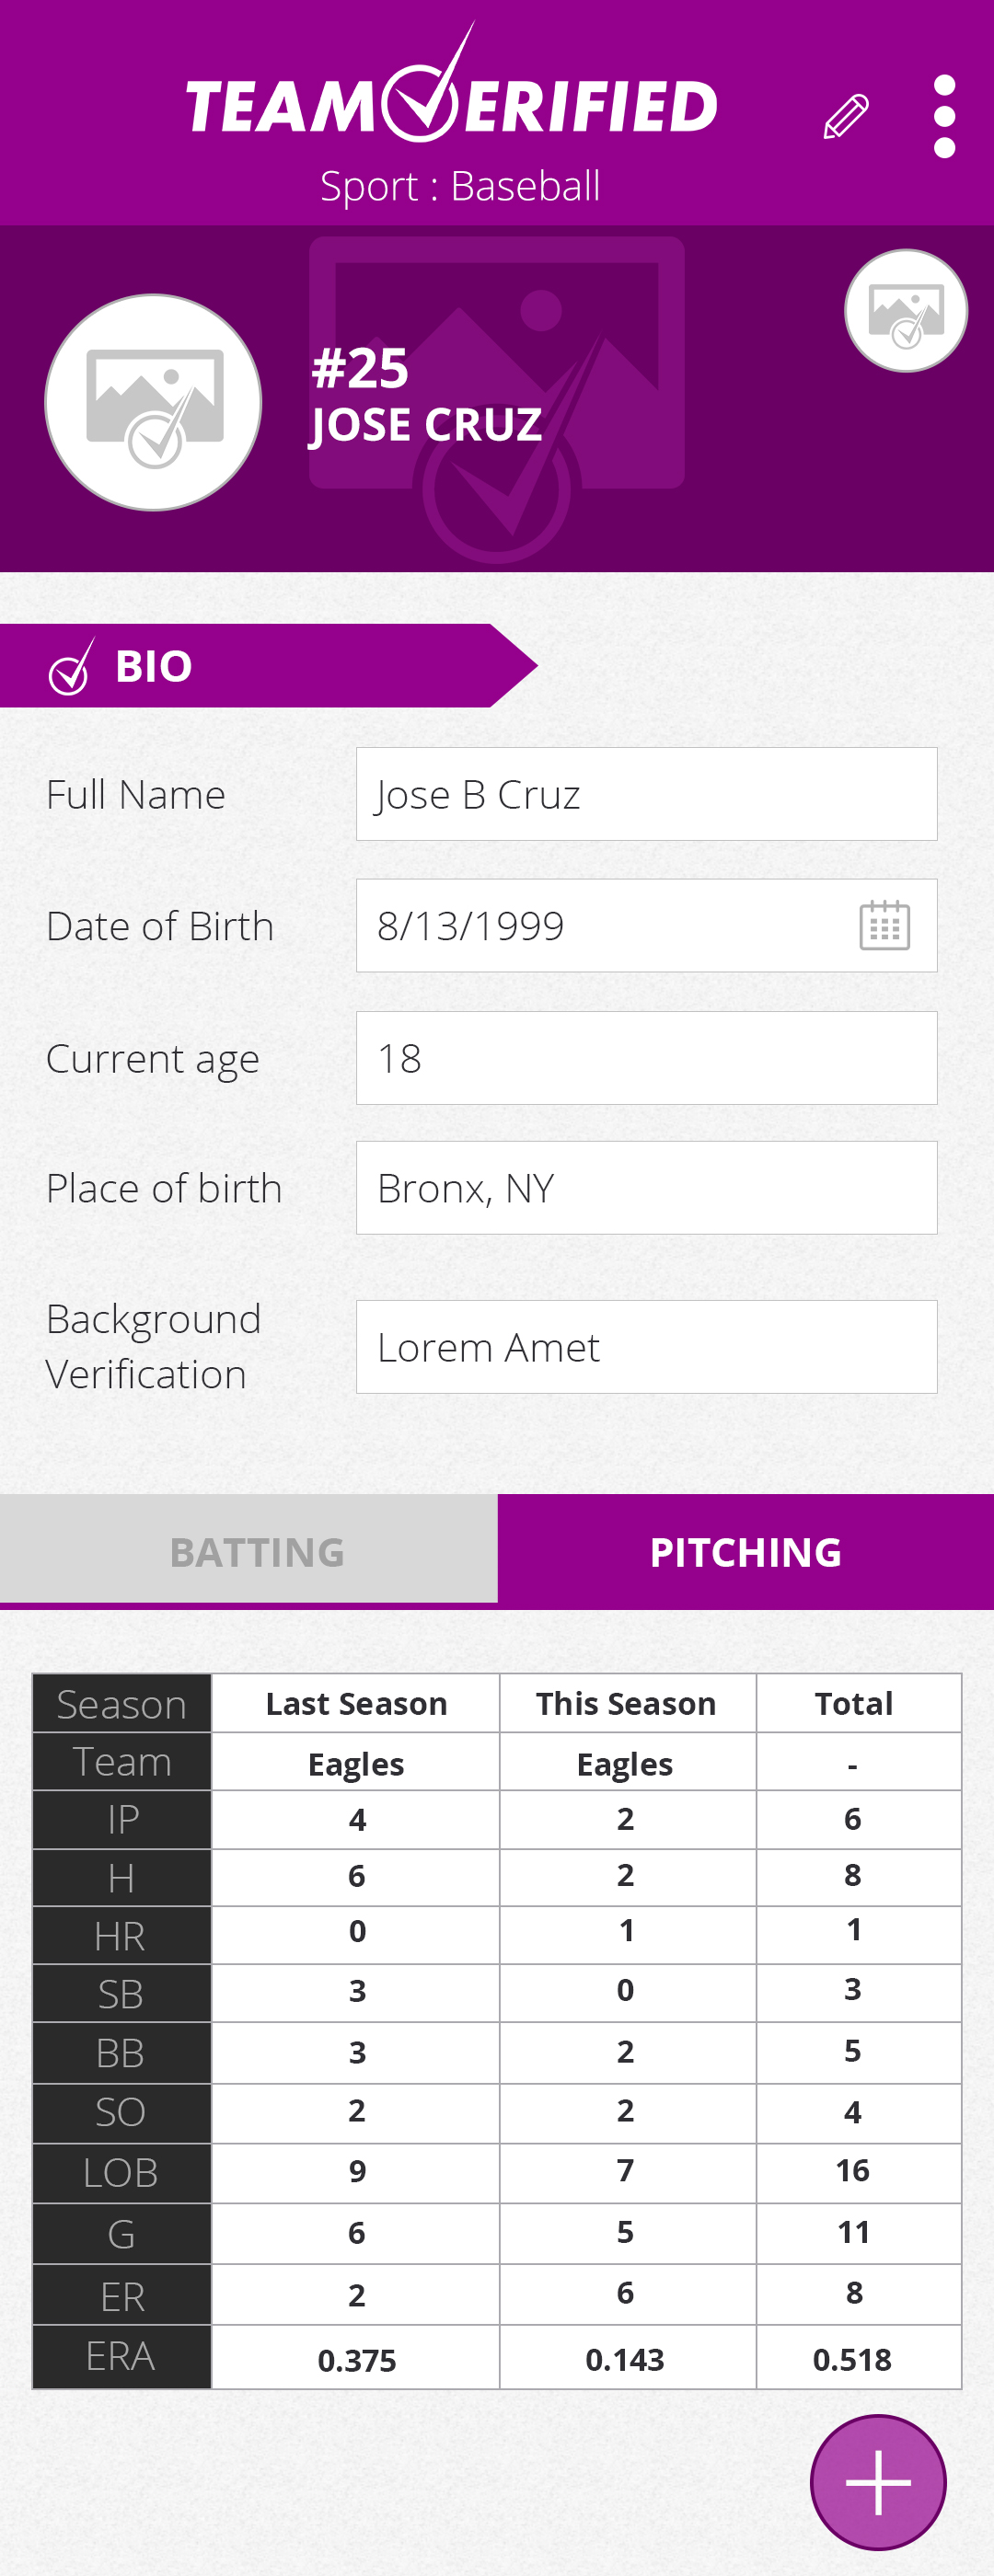Click the Background Verification field
This screenshot has height=2576, width=994.
(646, 1346)
